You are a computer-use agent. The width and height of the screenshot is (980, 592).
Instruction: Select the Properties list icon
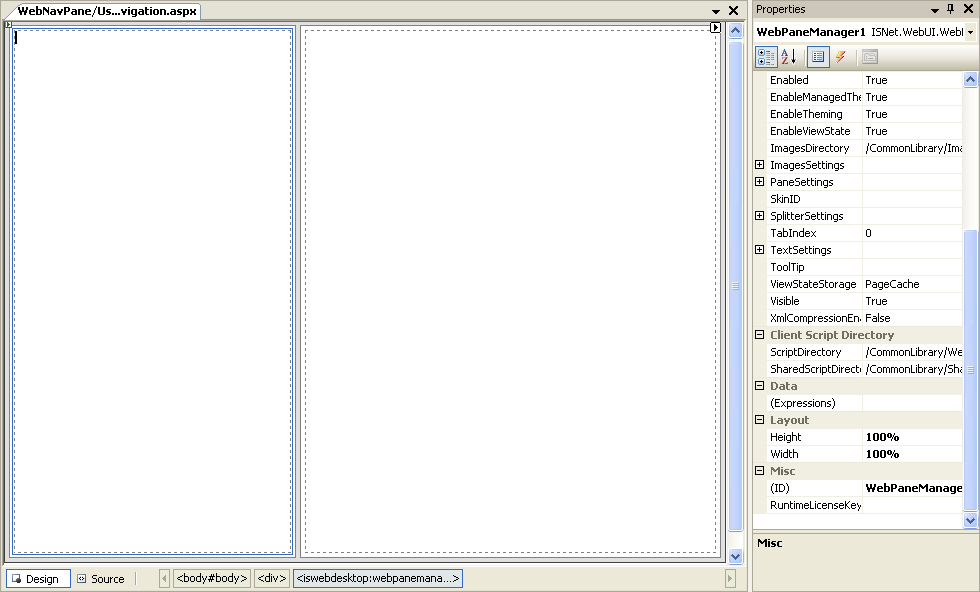(x=818, y=57)
